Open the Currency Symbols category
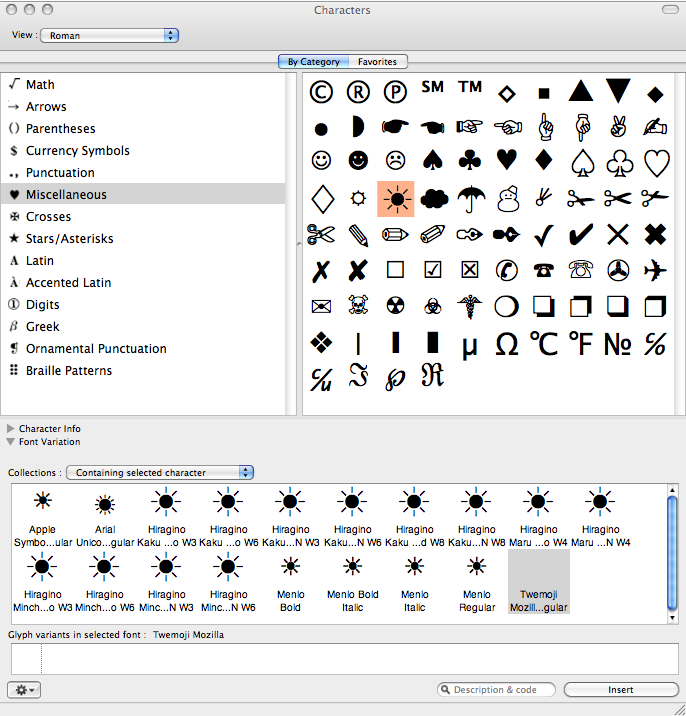Viewport: 686px width, 716px height. tap(143, 150)
